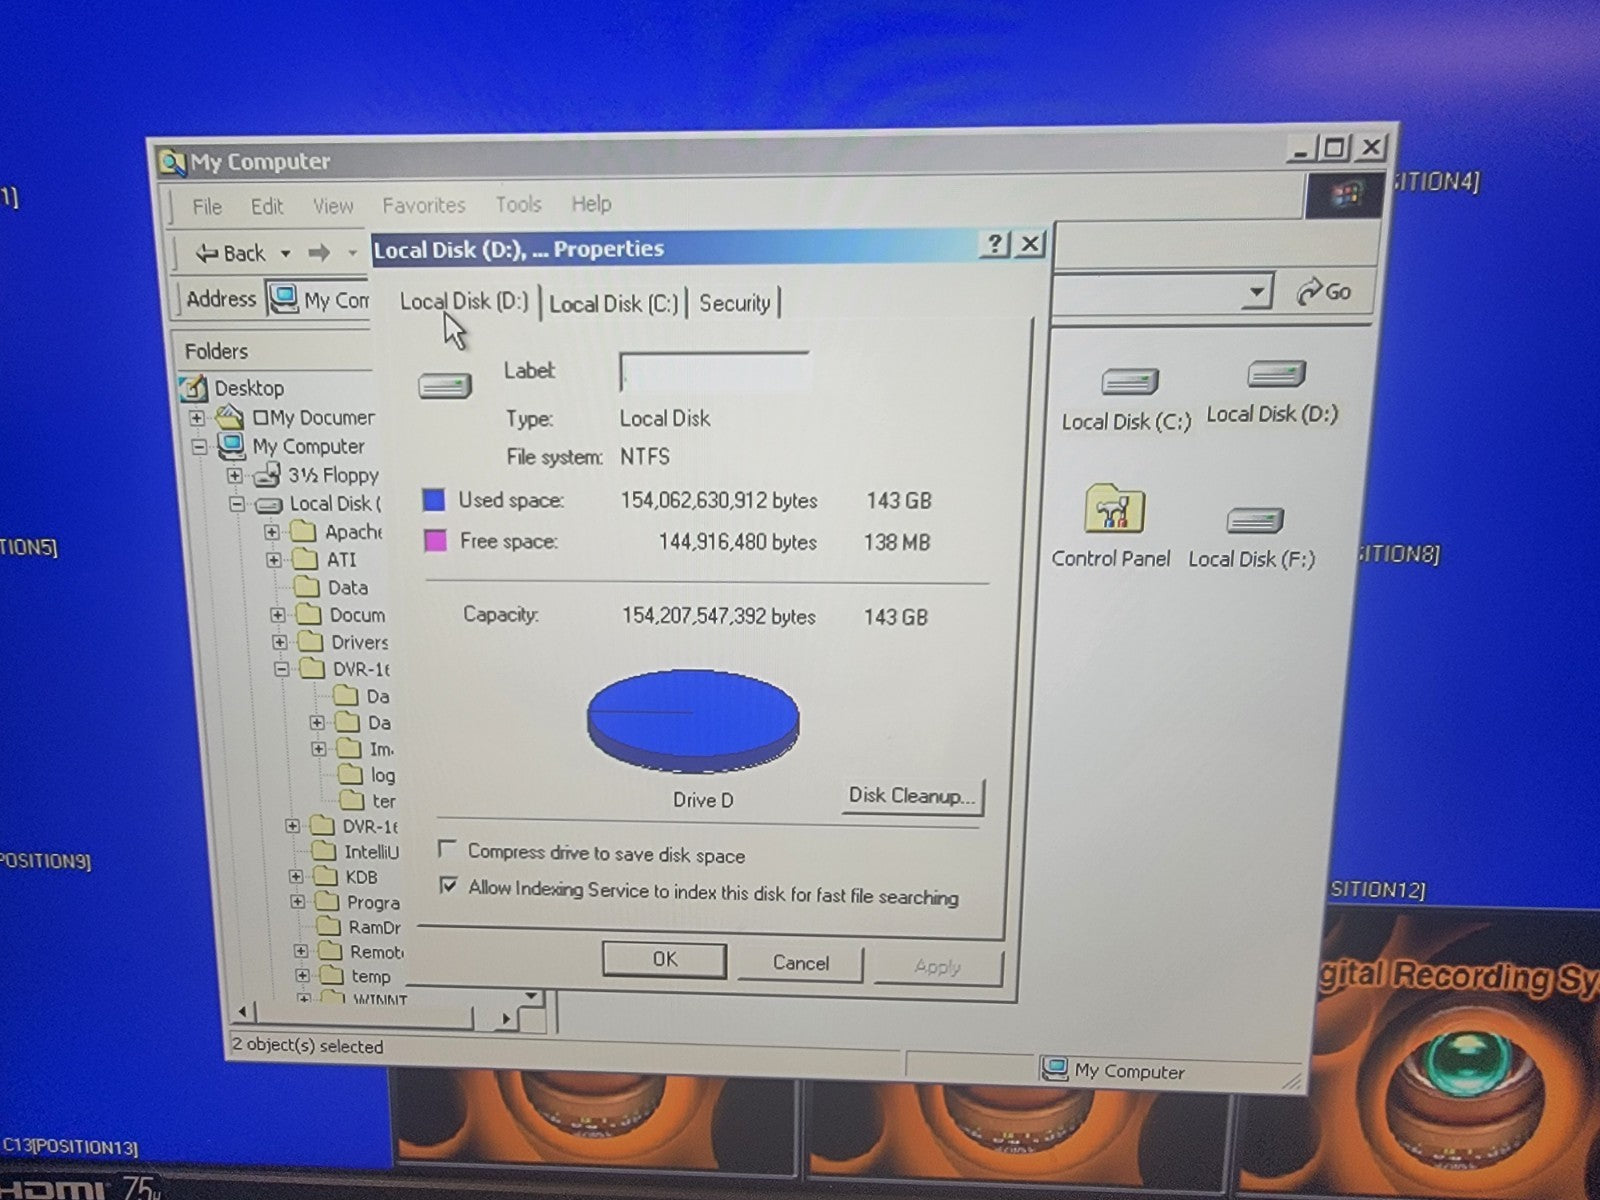Open the Control Panel icon
Image resolution: width=1600 pixels, height=1200 pixels.
1113,510
